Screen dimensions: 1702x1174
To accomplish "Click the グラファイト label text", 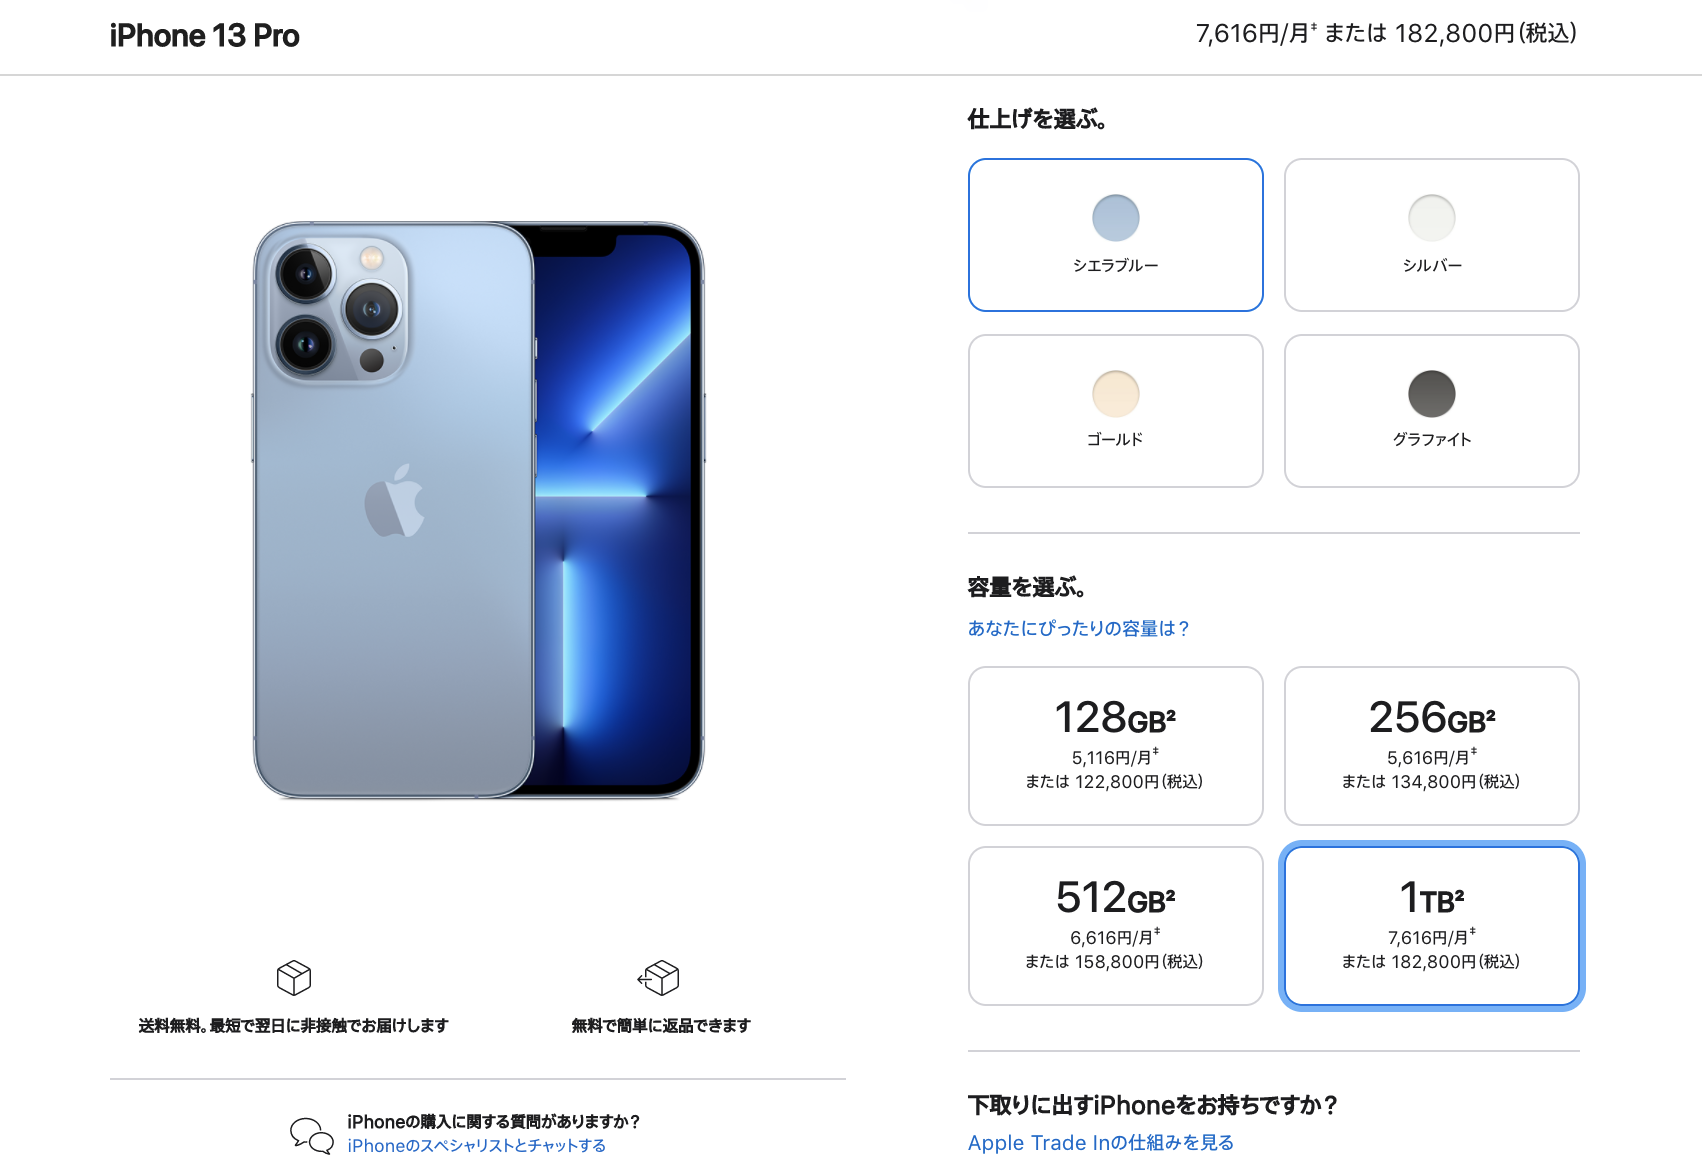I will (1432, 439).
